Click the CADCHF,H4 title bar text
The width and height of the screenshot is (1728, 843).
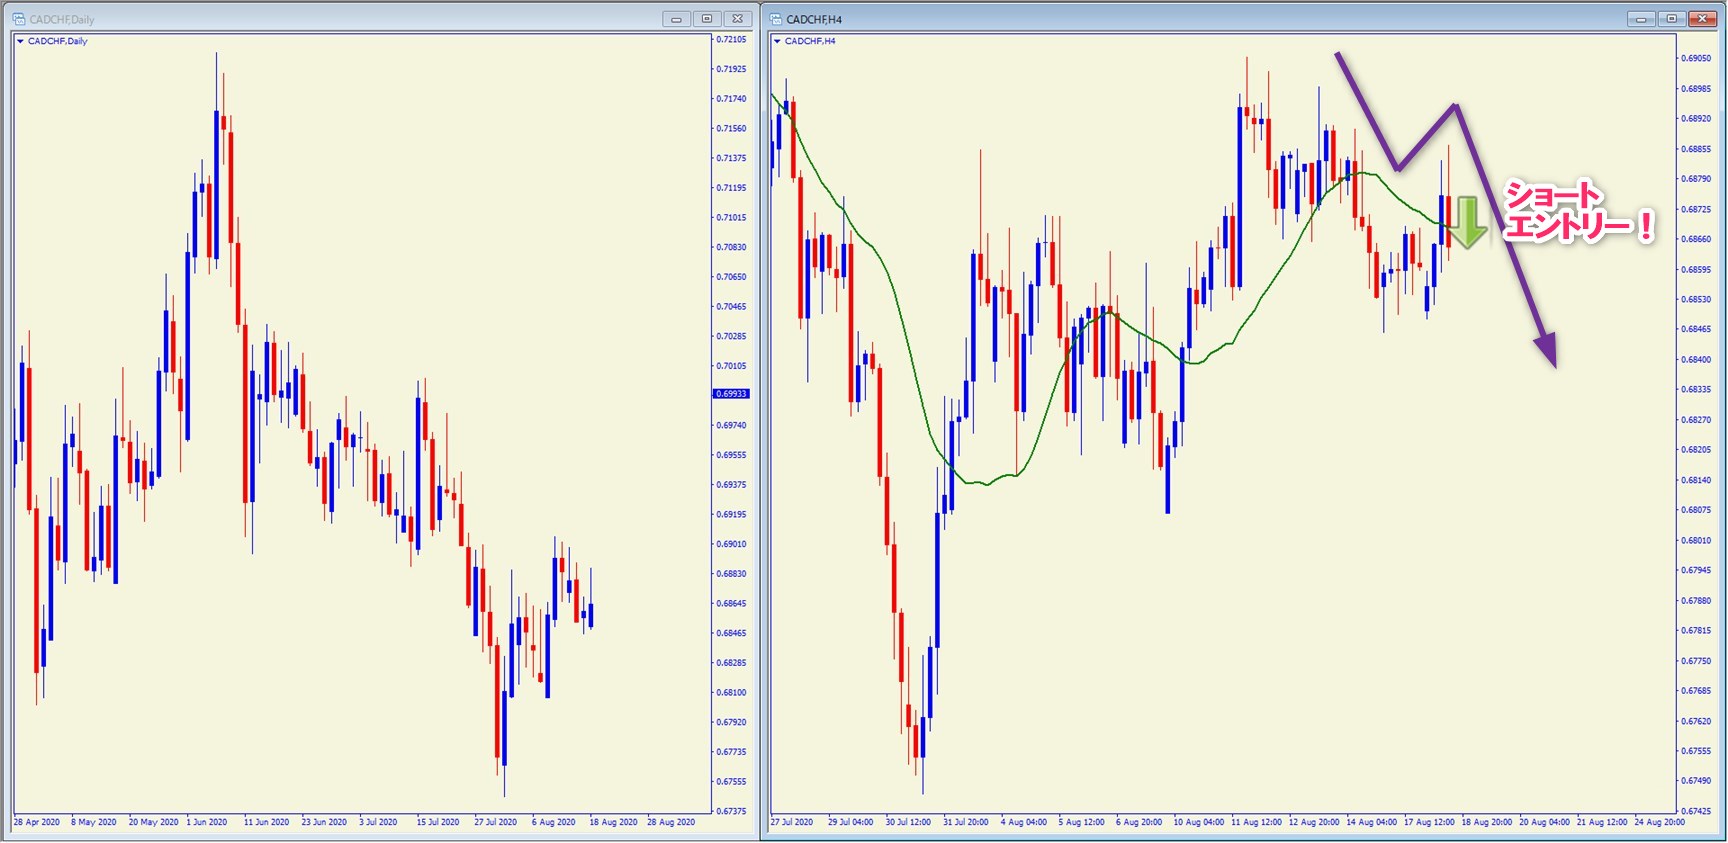(x=814, y=19)
